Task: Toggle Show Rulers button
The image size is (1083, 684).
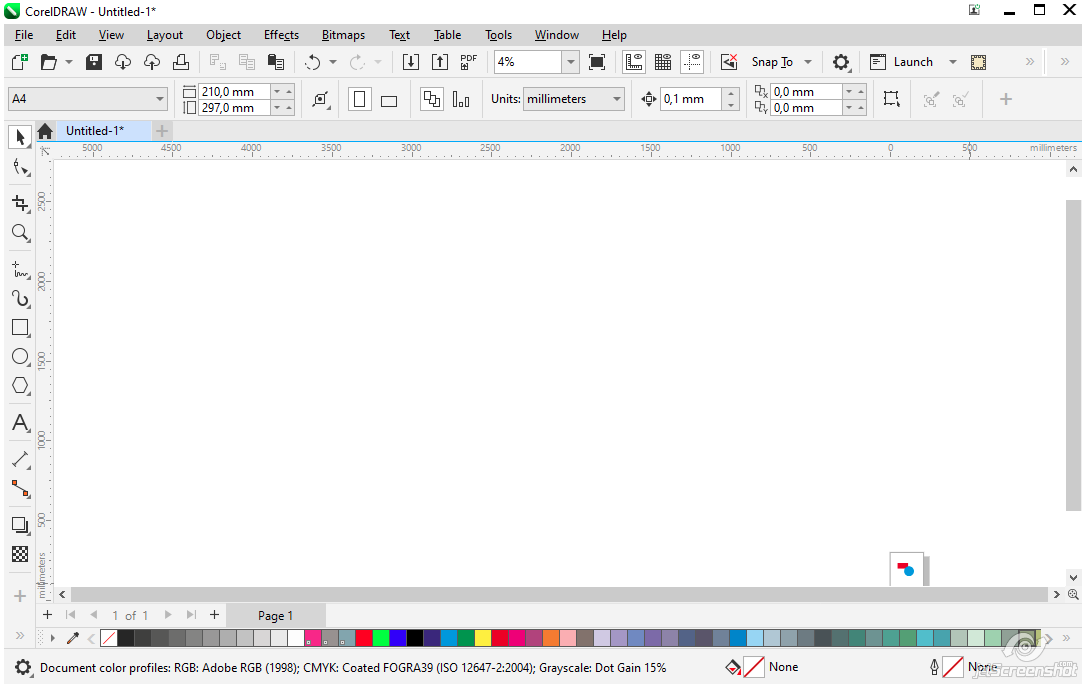Action: (x=634, y=62)
